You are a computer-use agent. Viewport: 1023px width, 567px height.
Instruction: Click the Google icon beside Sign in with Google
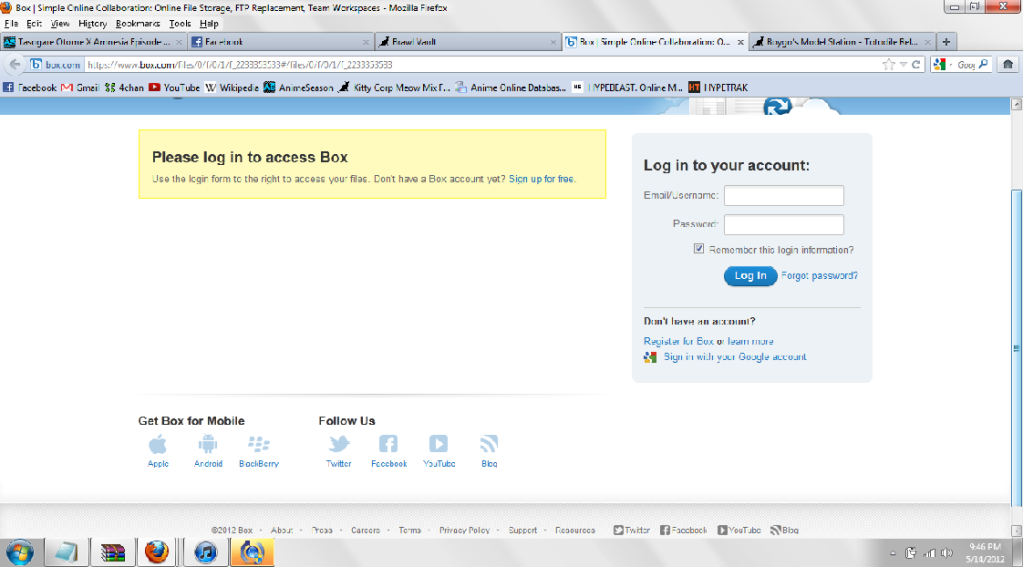(650, 357)
